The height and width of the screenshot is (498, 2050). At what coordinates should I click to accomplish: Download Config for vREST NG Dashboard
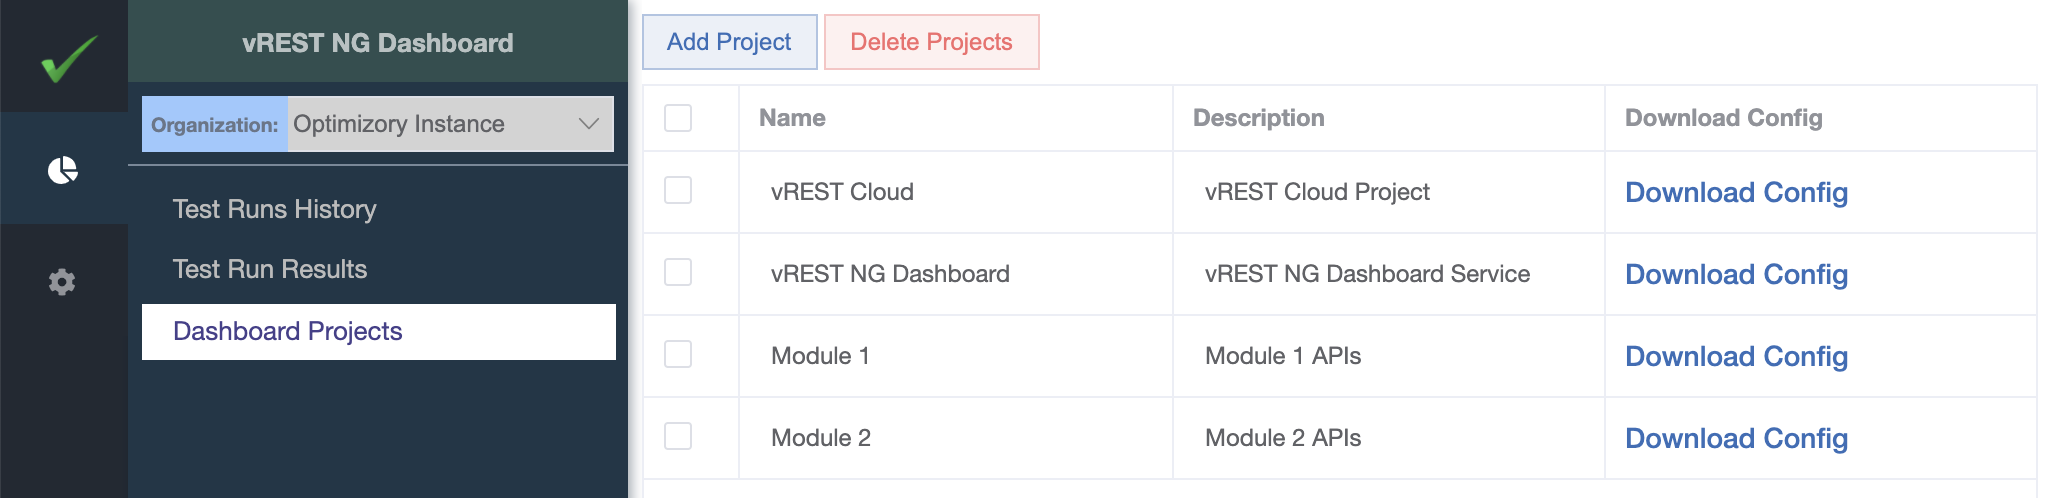[1736, 274]
